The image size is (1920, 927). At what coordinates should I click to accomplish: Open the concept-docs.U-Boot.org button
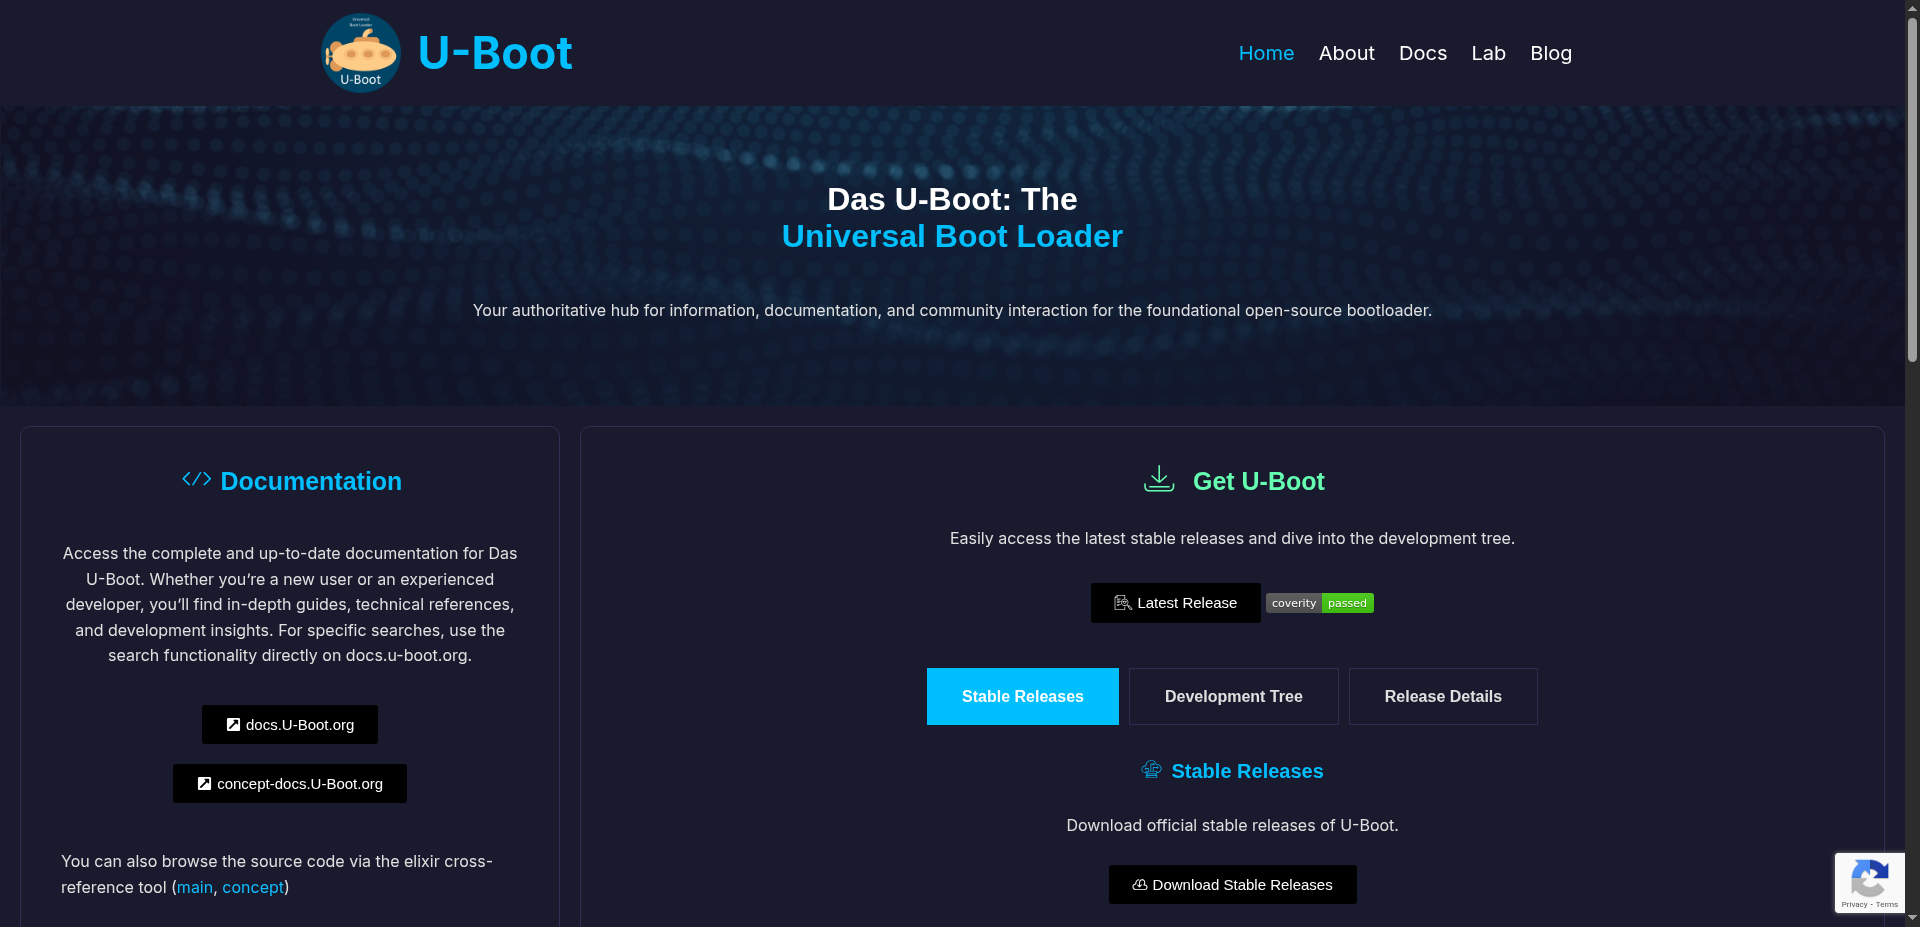pyautogui.click(x=290, y=784)
